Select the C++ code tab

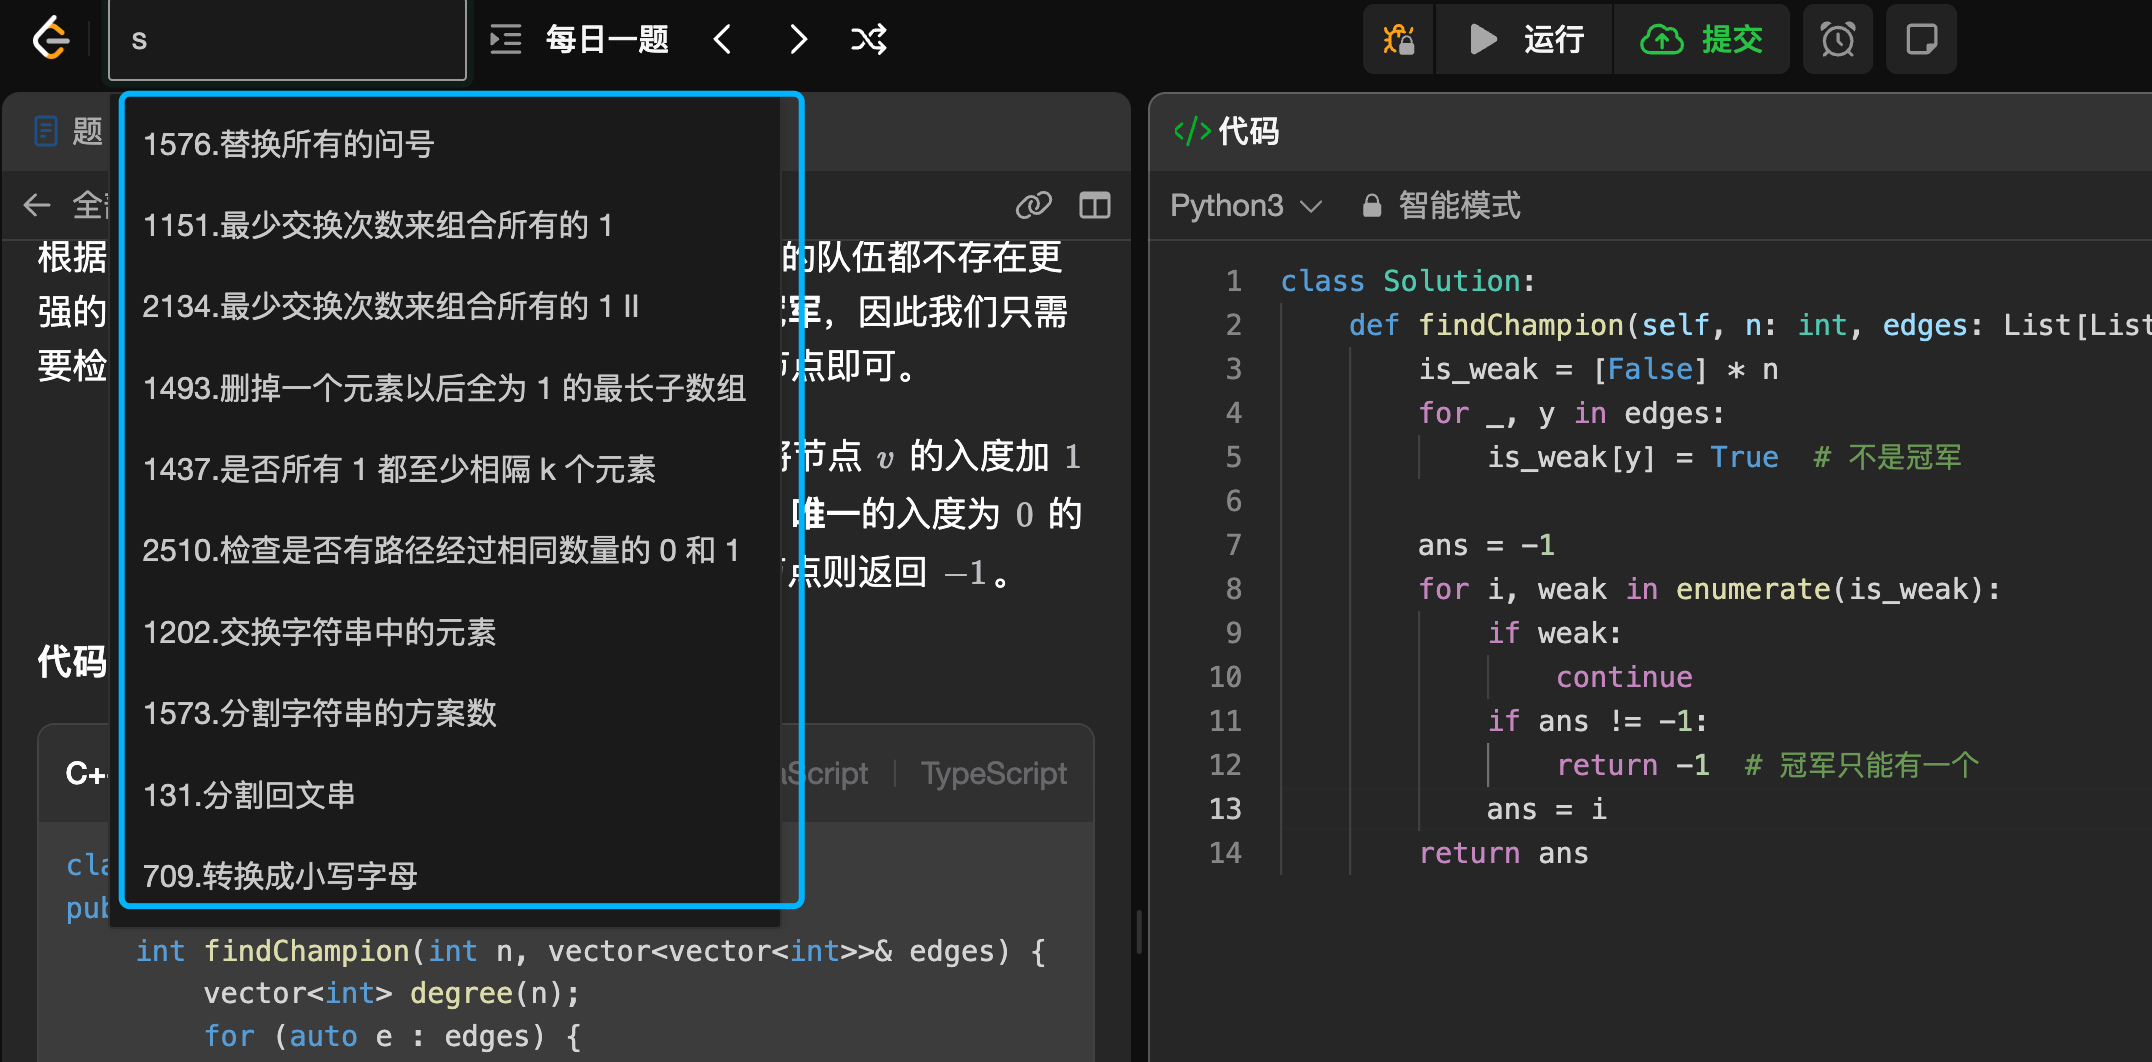tap(86, 773)
